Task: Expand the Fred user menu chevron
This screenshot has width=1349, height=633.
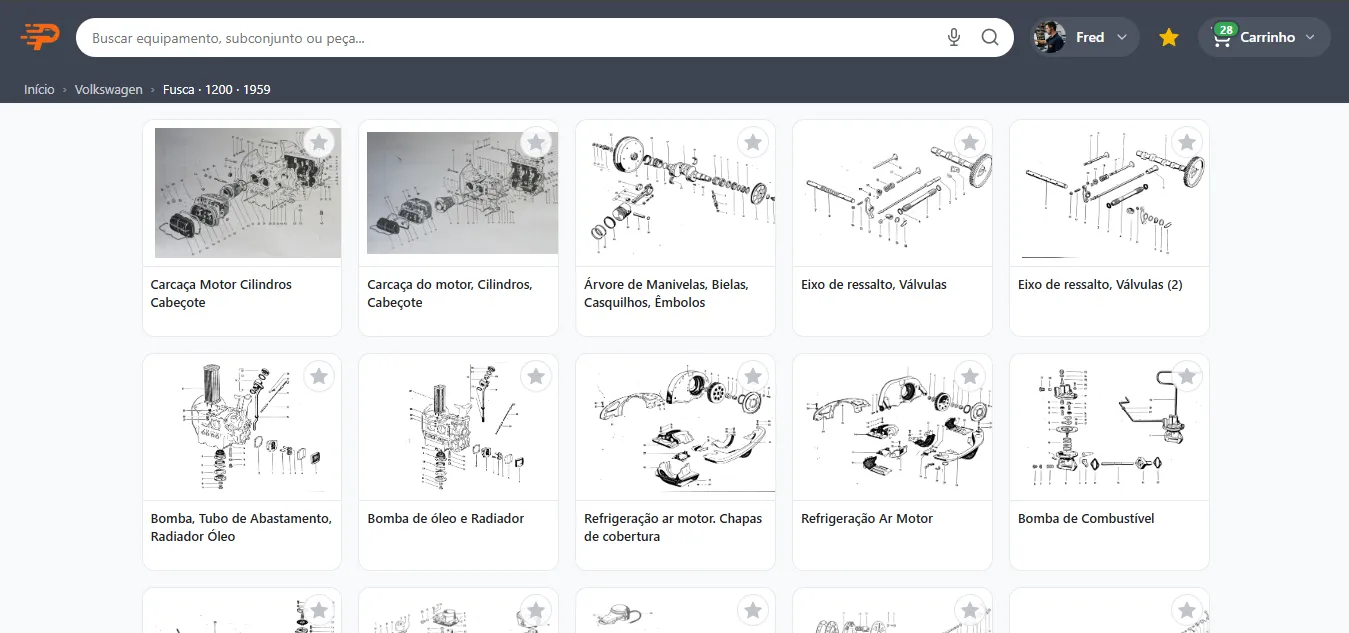Action: pyautogui.click(x=1122, y=37)
